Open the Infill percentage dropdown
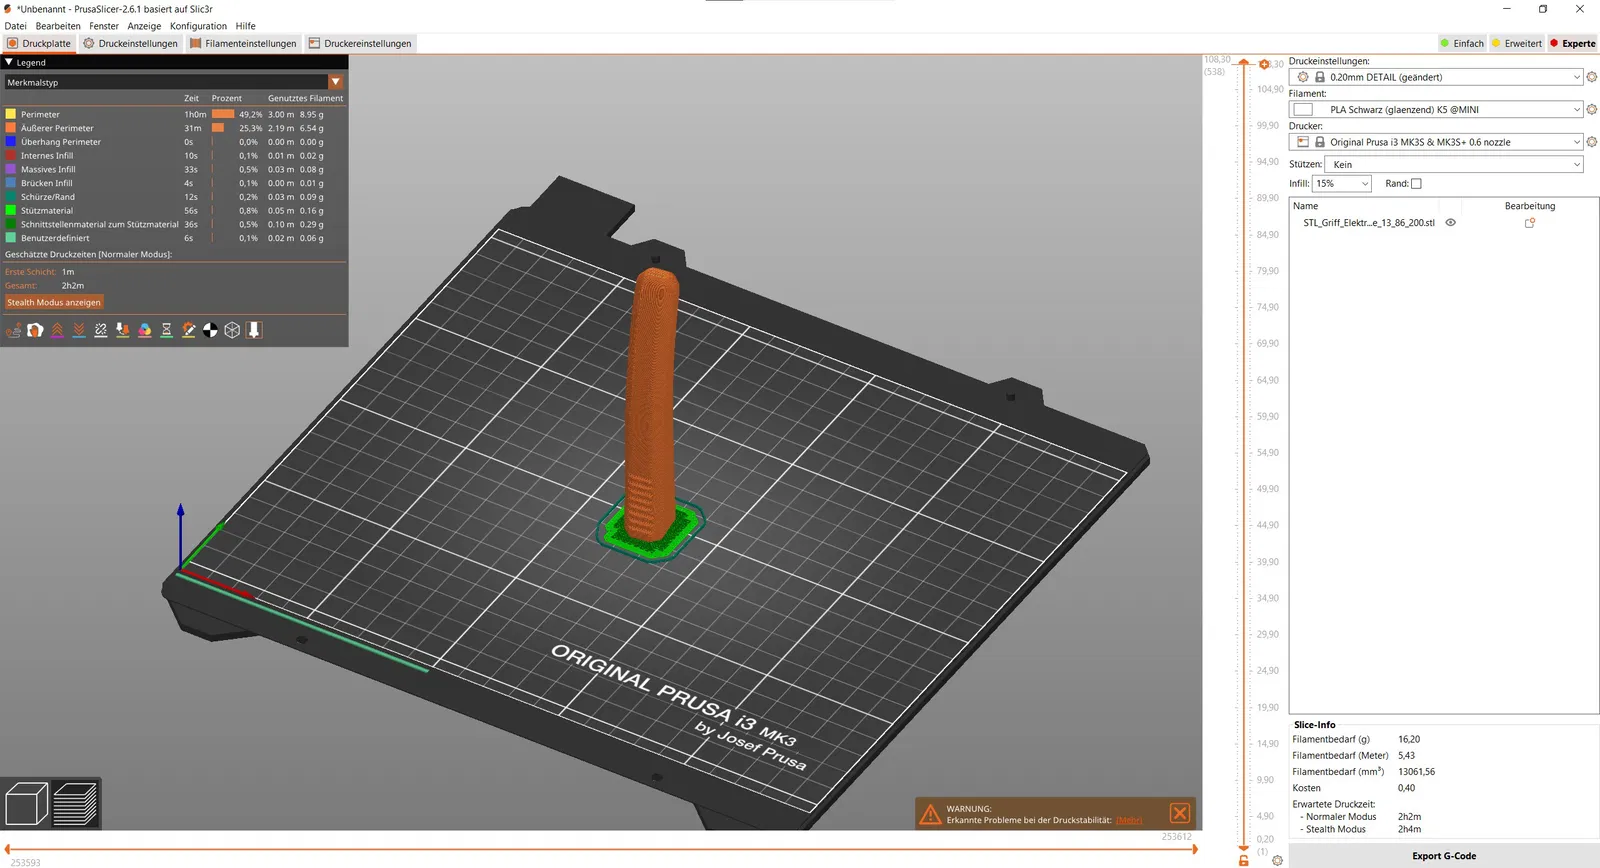Viewport: 1600px width, 868px height. pos(1341,184)
